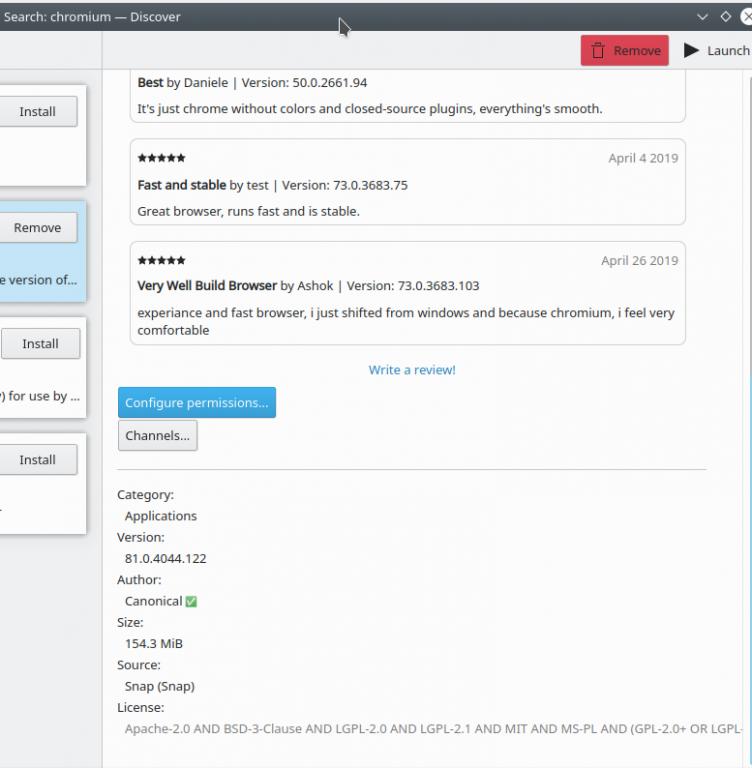This screenshot has height=768, width=752.
Task: Click the Install button in the last sidebar card
Action: pos(38,460)
